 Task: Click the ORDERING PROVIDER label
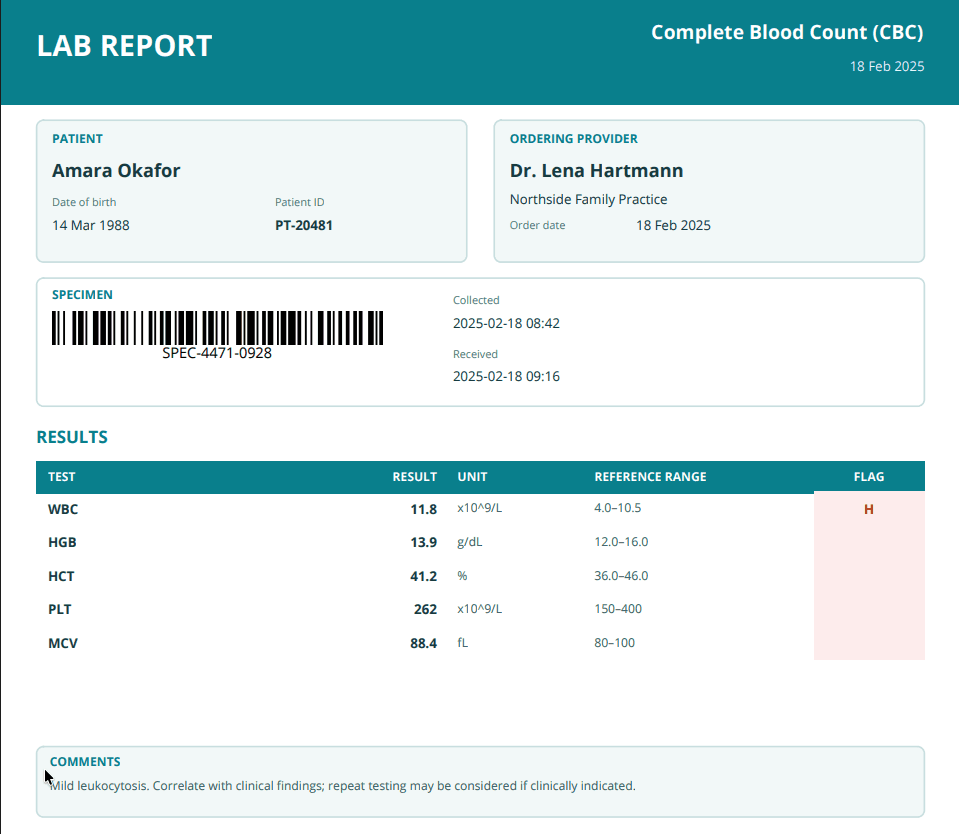(x=574, y=139)
